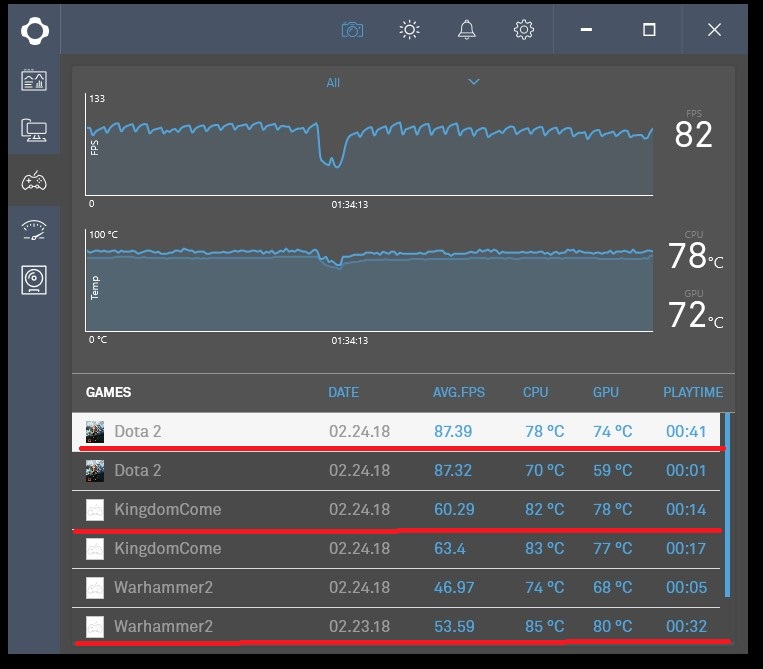Viewport: 763px width, 669px height.
Task: Click 00:41 playtime value
Action: coord(686,431)
